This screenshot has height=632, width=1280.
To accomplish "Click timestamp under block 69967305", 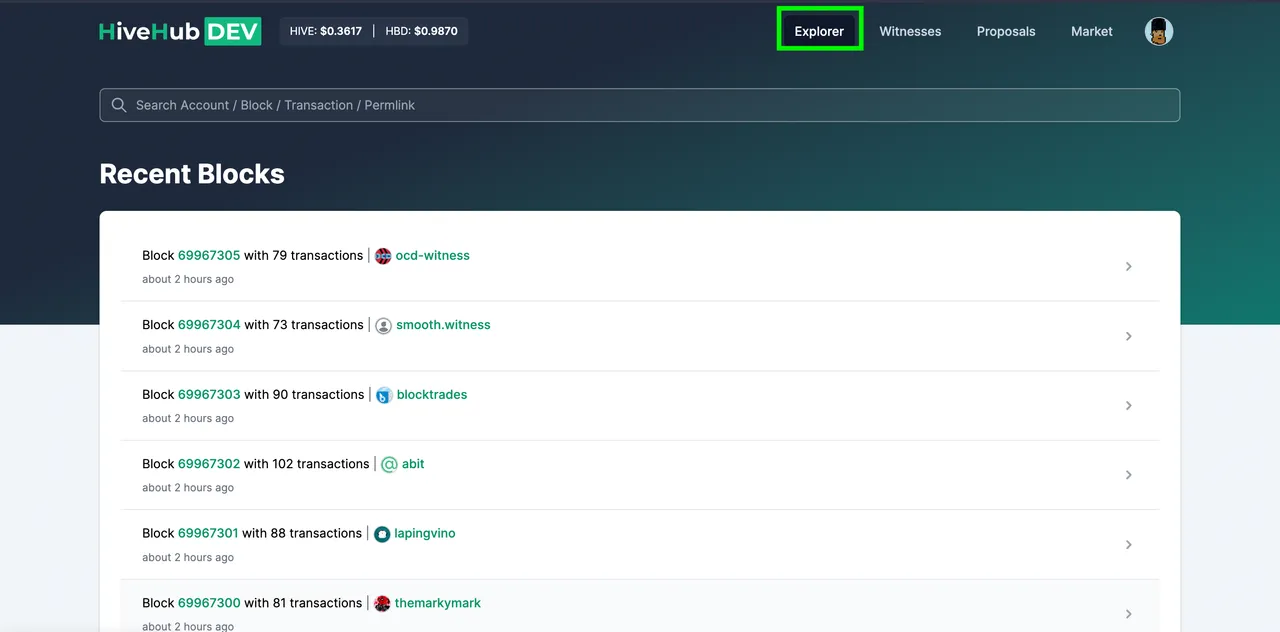I will [188, 280].
